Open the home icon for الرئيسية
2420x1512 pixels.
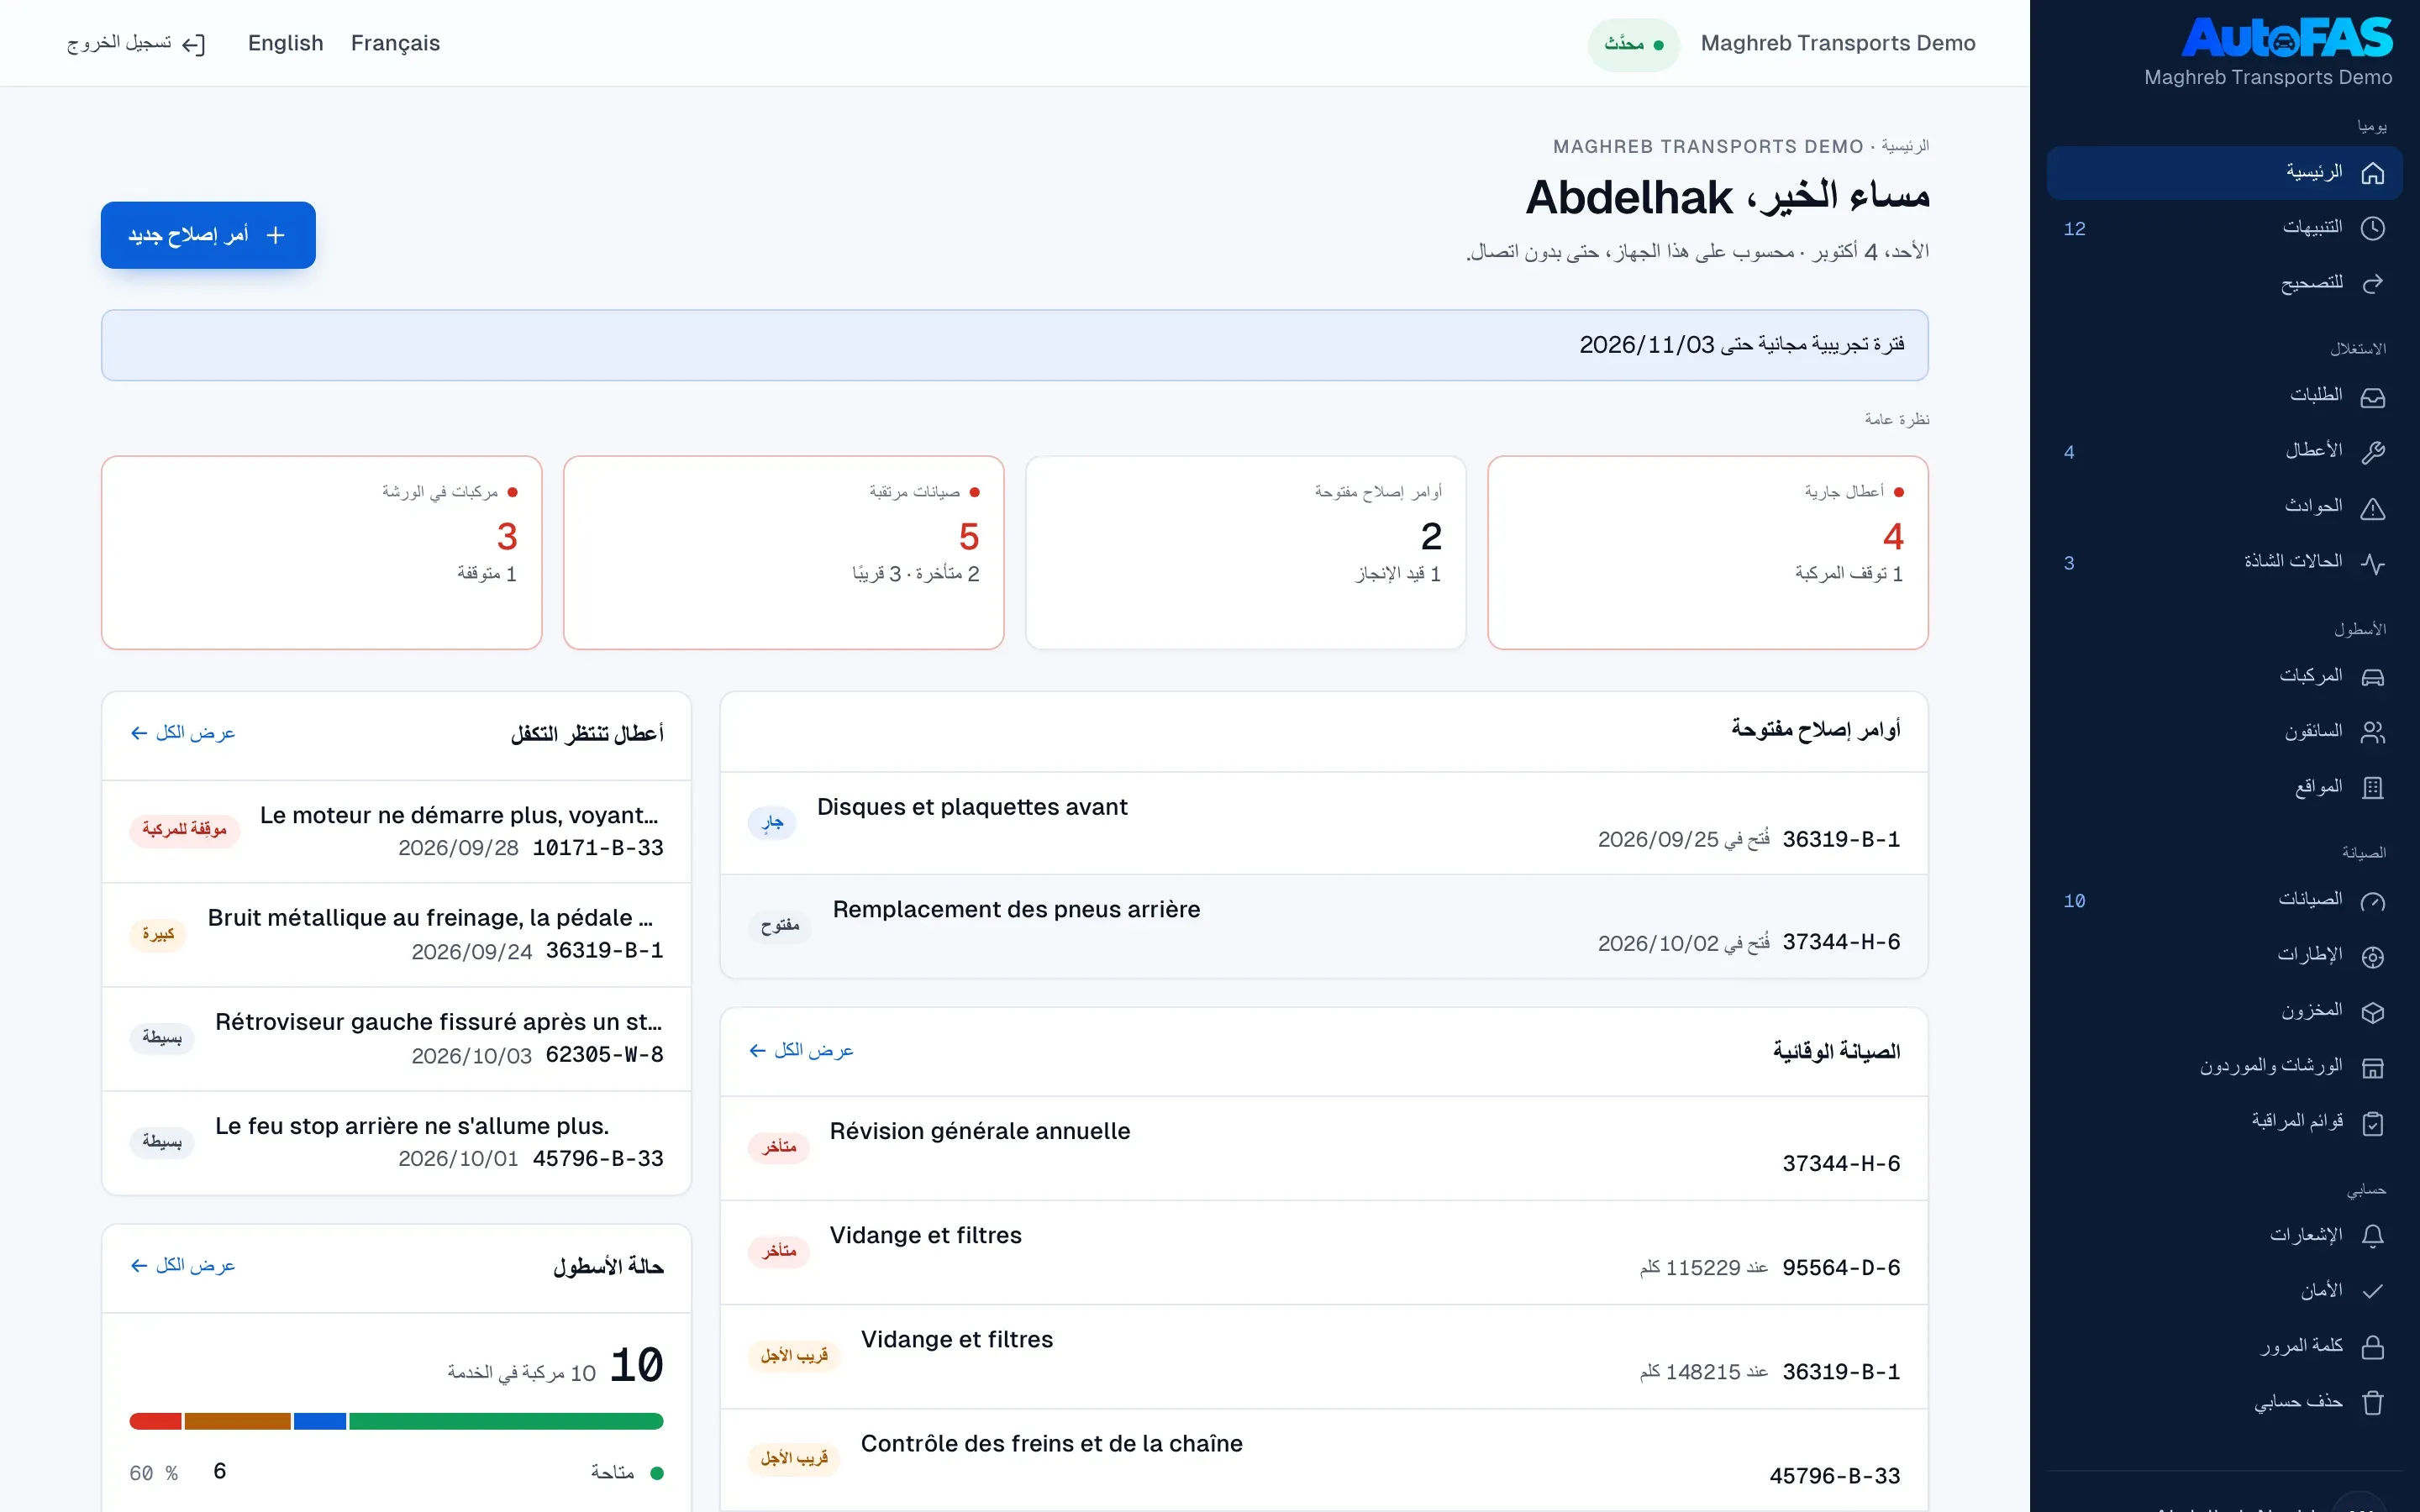(x=2372, y=173)
